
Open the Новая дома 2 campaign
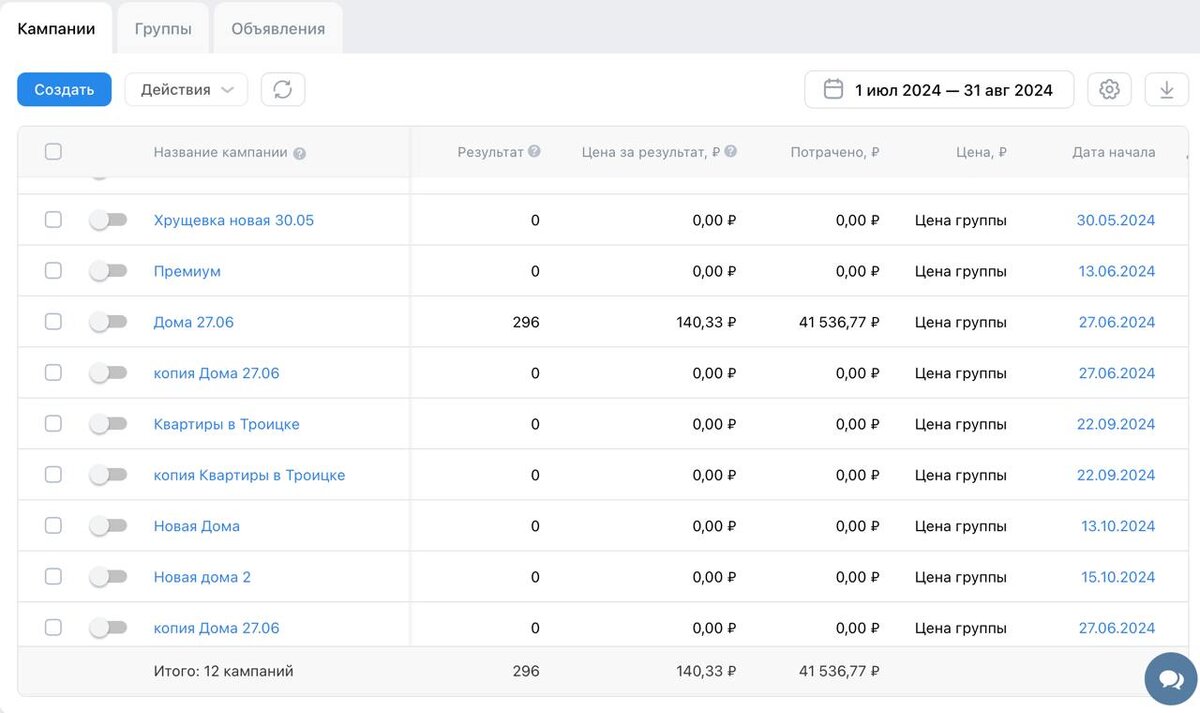click(x=202, y=577)
